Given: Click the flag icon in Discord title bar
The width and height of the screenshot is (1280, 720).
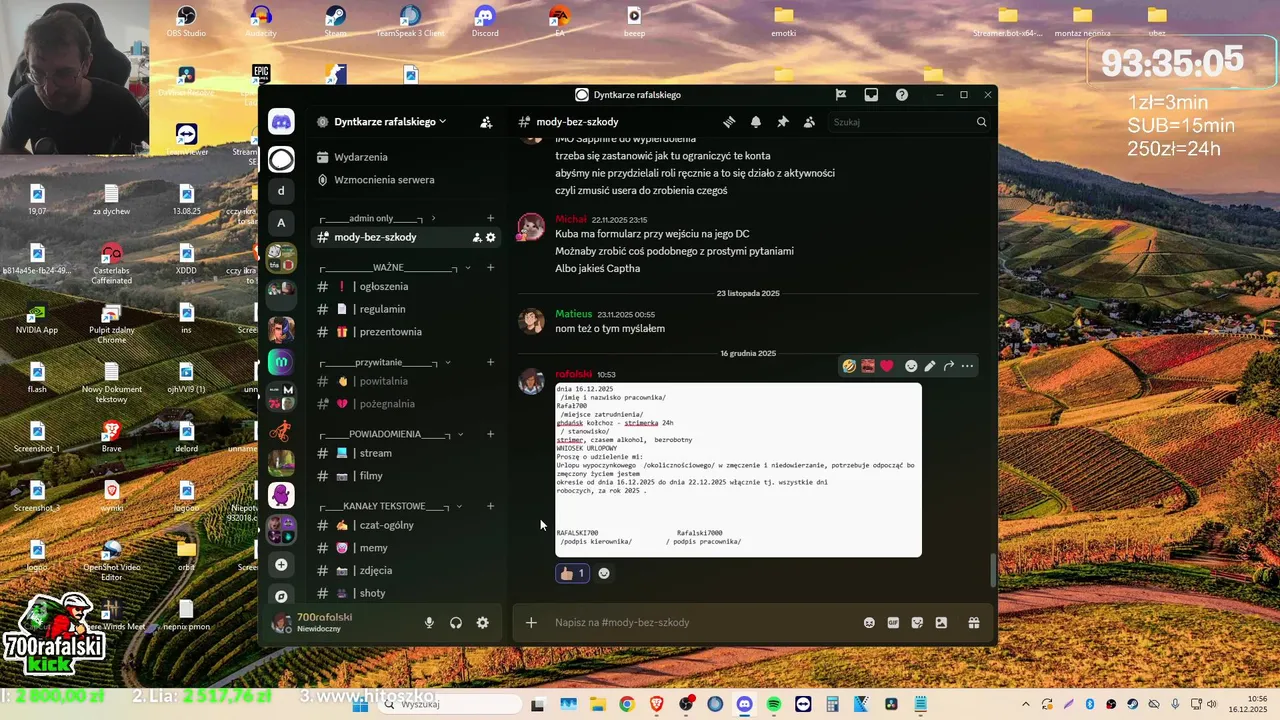Looking at the screenshot, I should click(841, 95).
